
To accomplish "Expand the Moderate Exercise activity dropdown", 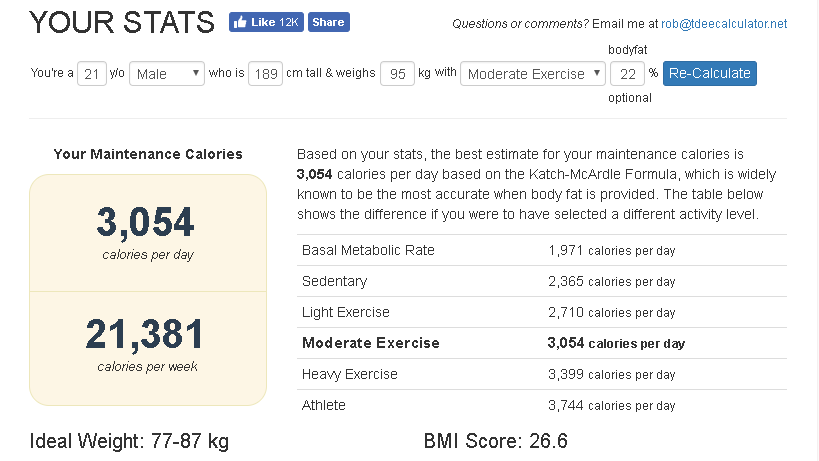I will pos(533,74).
